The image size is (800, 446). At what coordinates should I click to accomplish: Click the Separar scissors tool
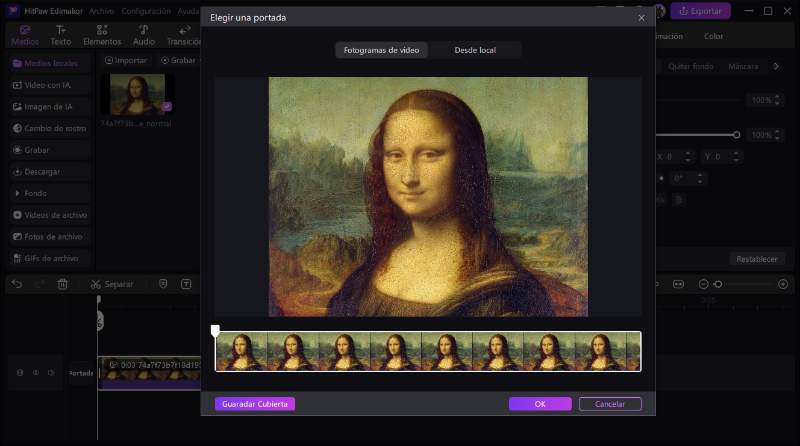112,284
